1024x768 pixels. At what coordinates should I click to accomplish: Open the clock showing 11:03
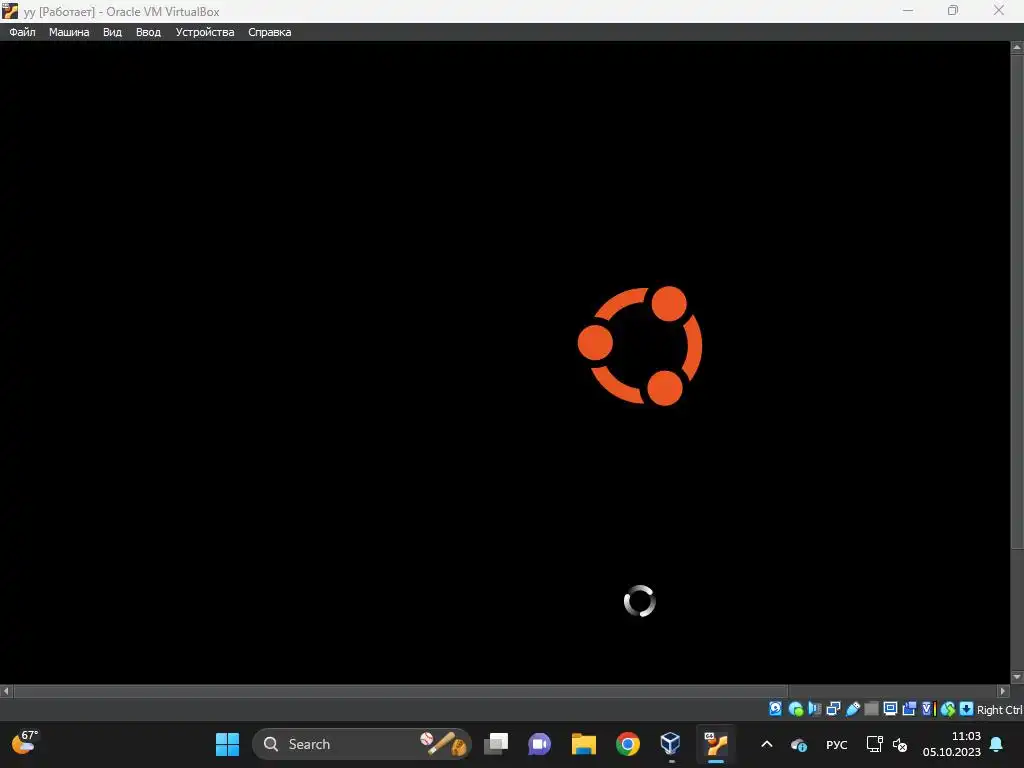[952, 744]
